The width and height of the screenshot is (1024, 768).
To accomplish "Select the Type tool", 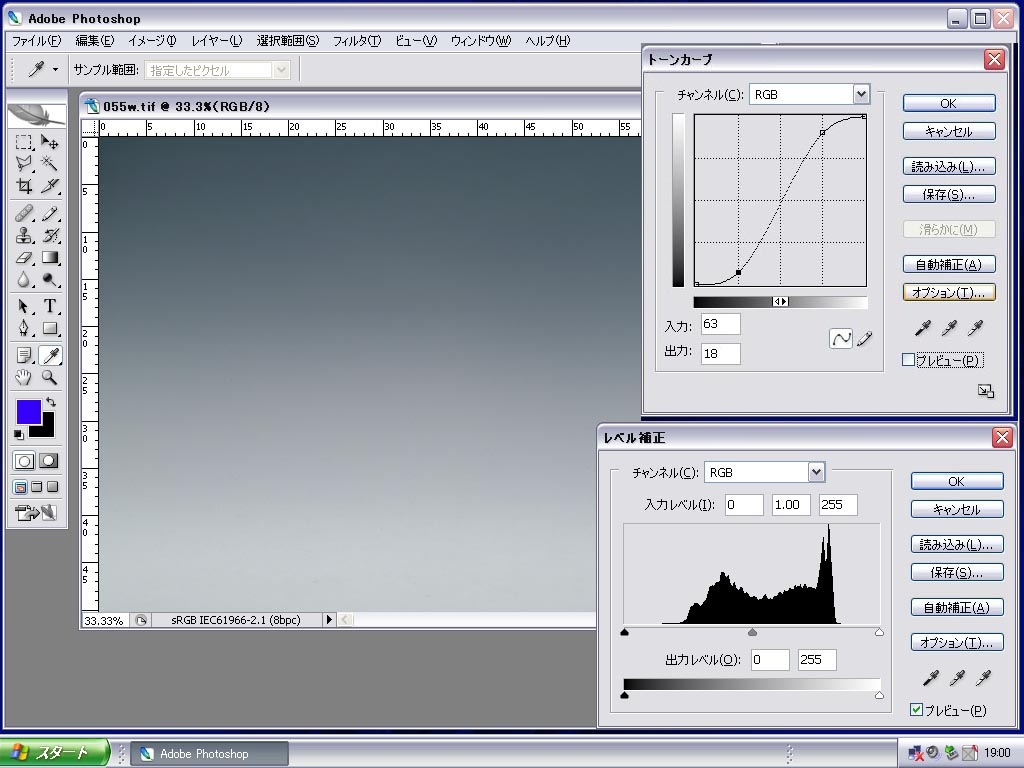I will pos(49,306).
